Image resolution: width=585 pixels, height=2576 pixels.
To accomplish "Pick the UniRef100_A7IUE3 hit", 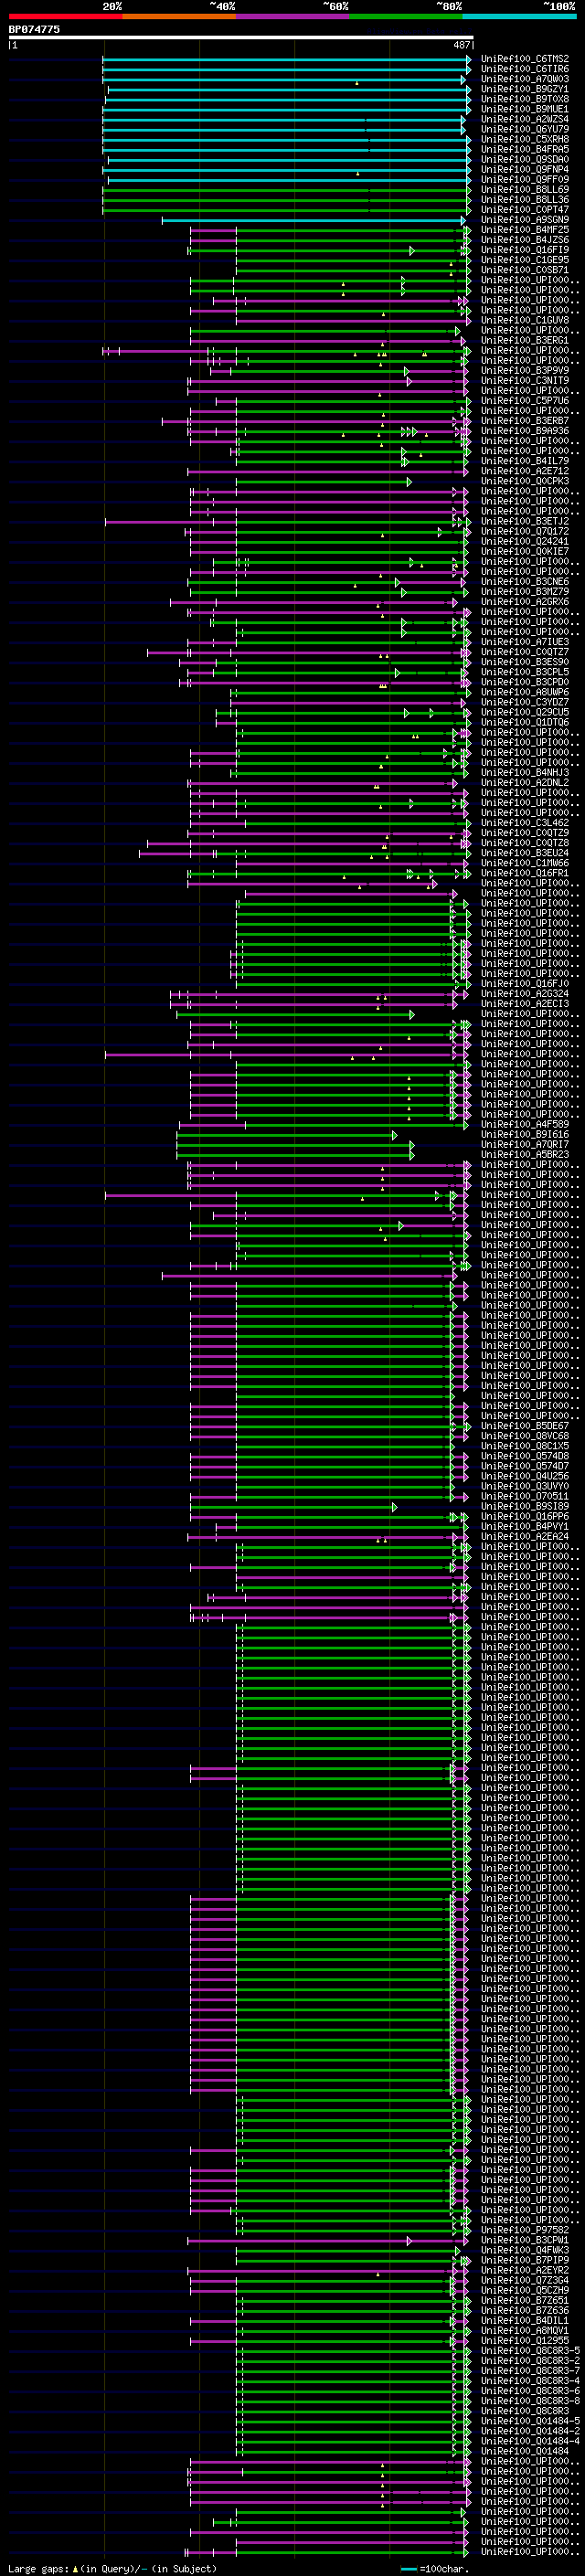I will click(x=525, y=642).
